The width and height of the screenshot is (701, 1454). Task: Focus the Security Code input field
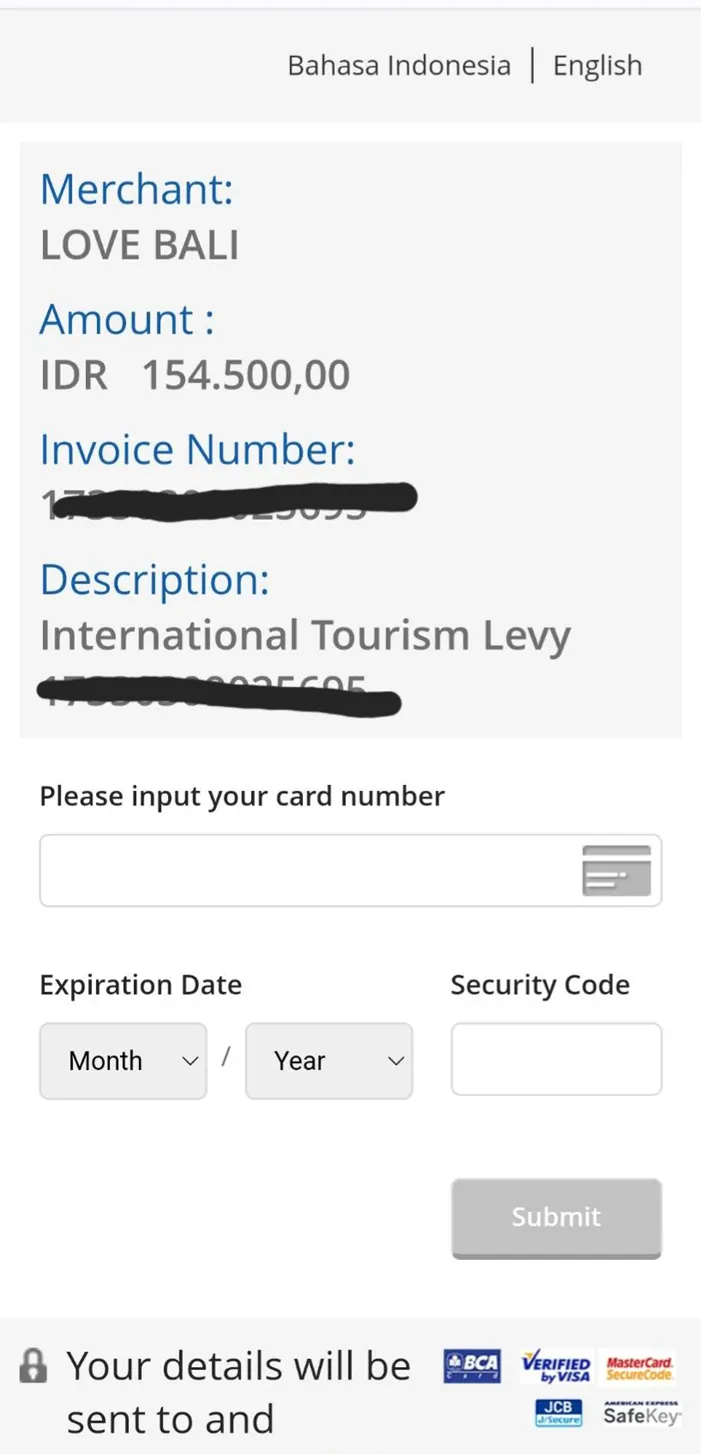(x=556, y=1059)
